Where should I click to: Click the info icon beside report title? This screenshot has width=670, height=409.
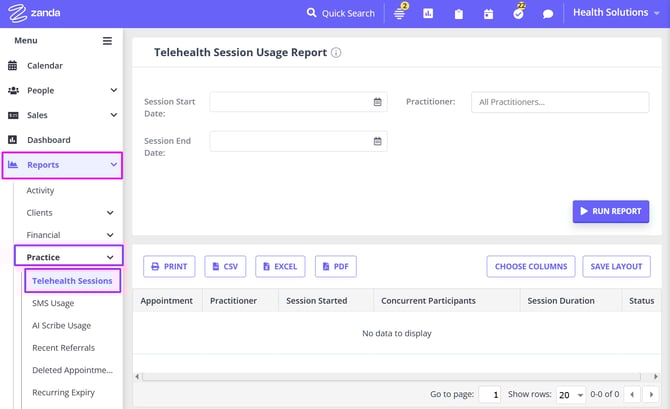pyautogui.click(x=336, y=53)
